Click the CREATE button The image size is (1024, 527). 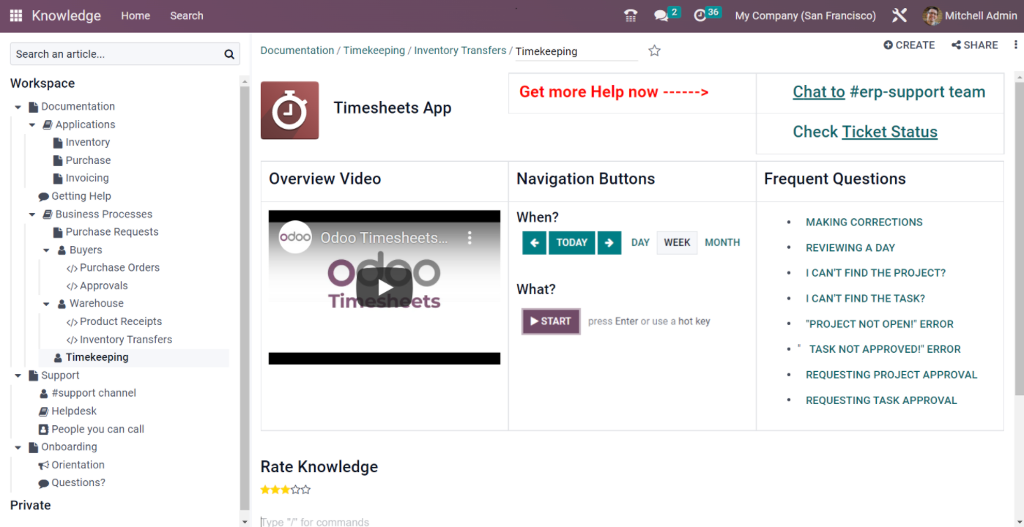point(909,45)
